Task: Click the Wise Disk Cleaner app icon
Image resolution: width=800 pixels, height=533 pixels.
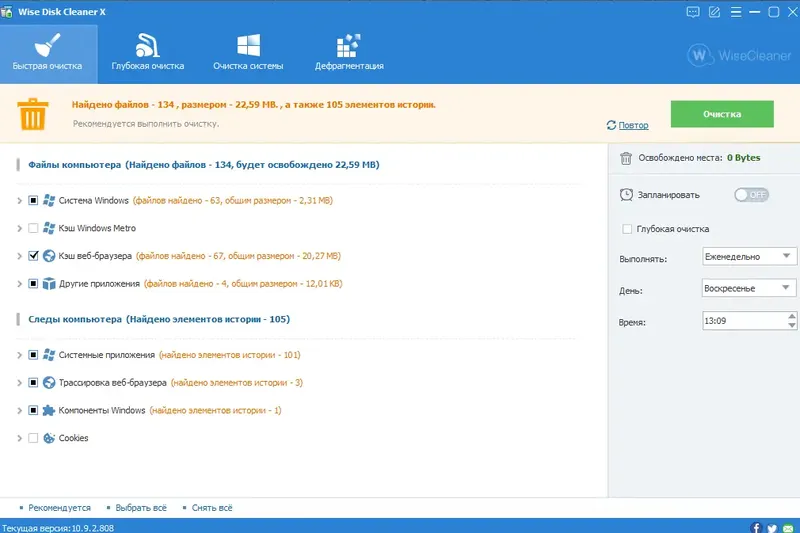Action: pos(7,11)
